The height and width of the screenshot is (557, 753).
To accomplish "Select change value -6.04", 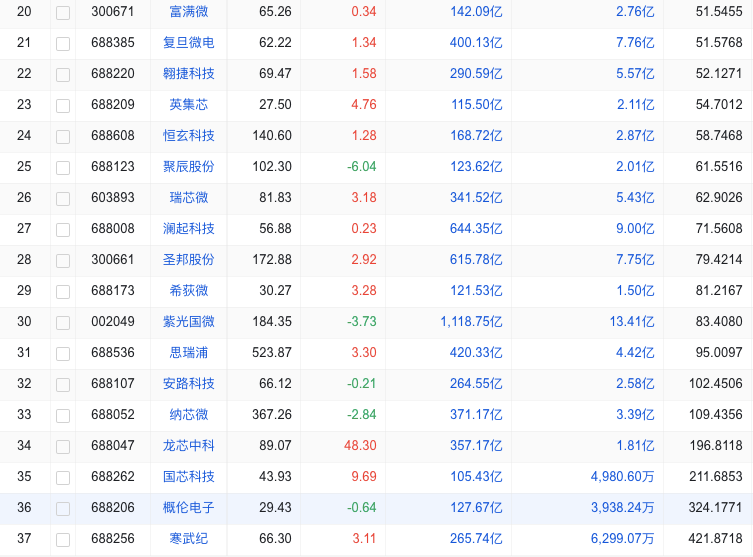I will tap(362, 166).
